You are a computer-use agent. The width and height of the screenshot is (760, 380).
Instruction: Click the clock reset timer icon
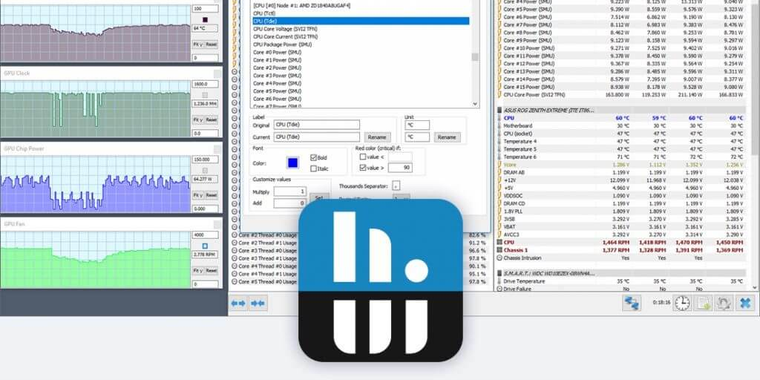(682, 303)
